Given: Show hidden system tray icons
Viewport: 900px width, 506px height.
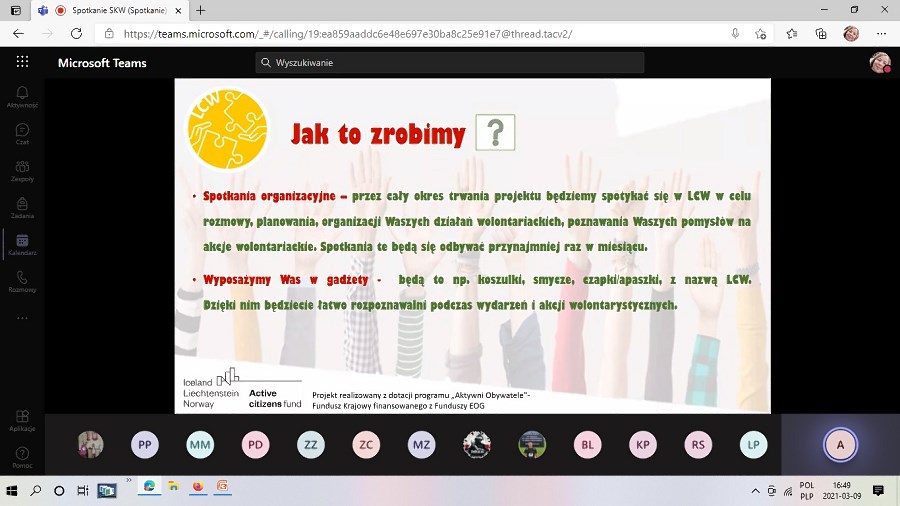Looking at the screenshot, I should point(756,491).
